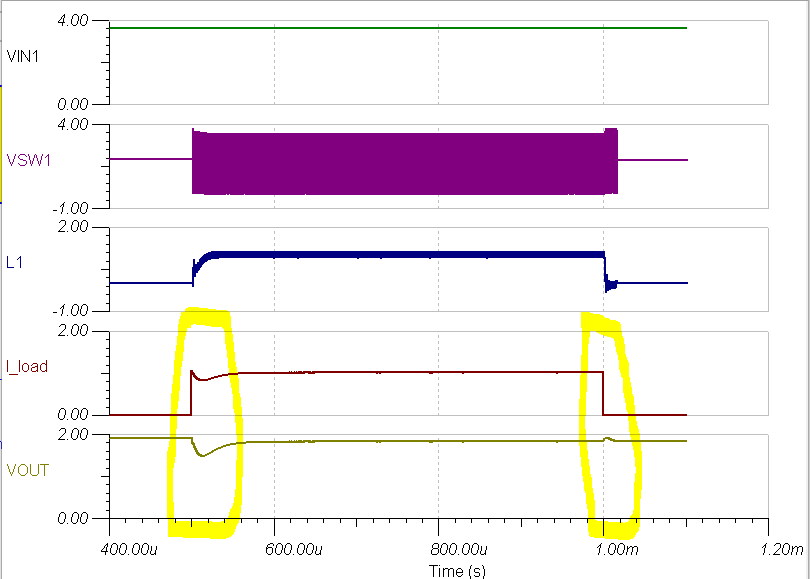Click the Time (s) axis title
Screen dimensions: 810x579
tap(457, 571)
